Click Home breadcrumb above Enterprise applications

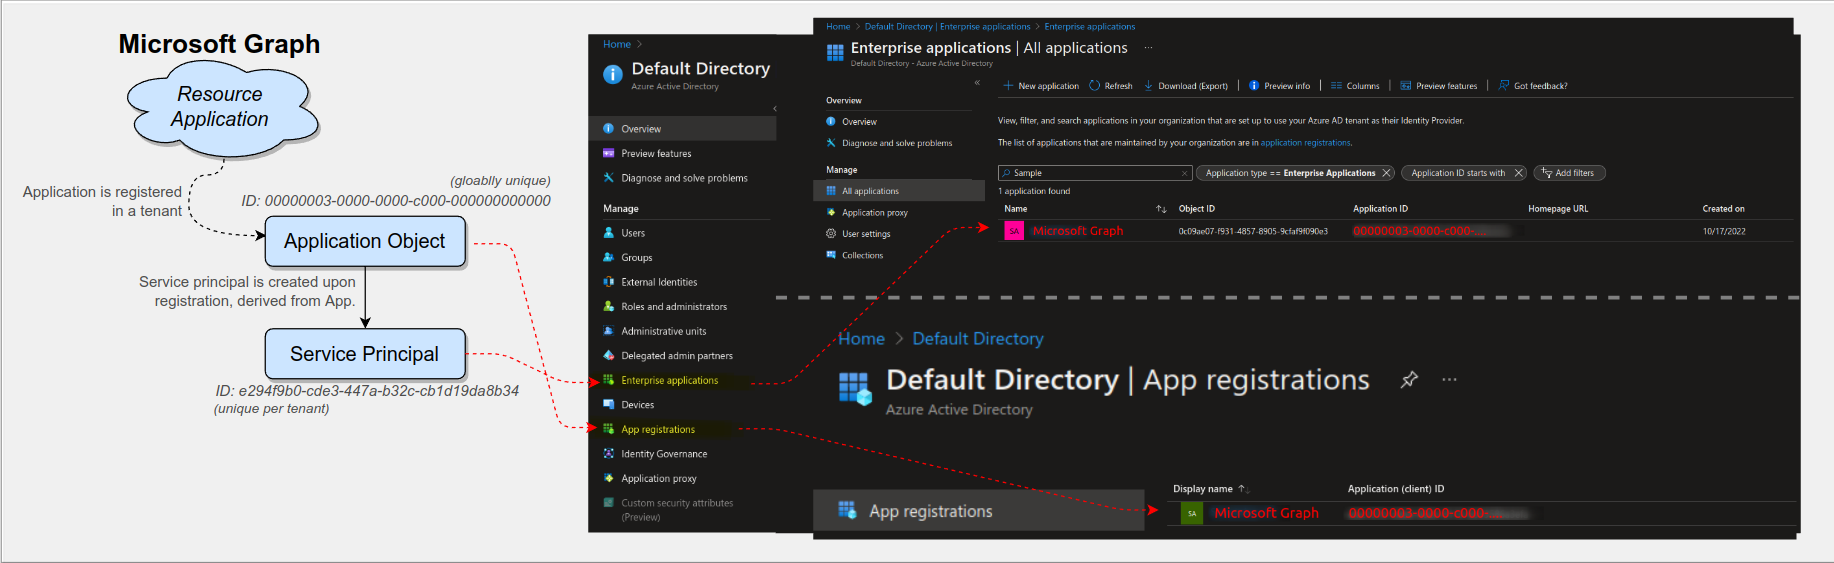pyautogui.click(x=838, y=27)
